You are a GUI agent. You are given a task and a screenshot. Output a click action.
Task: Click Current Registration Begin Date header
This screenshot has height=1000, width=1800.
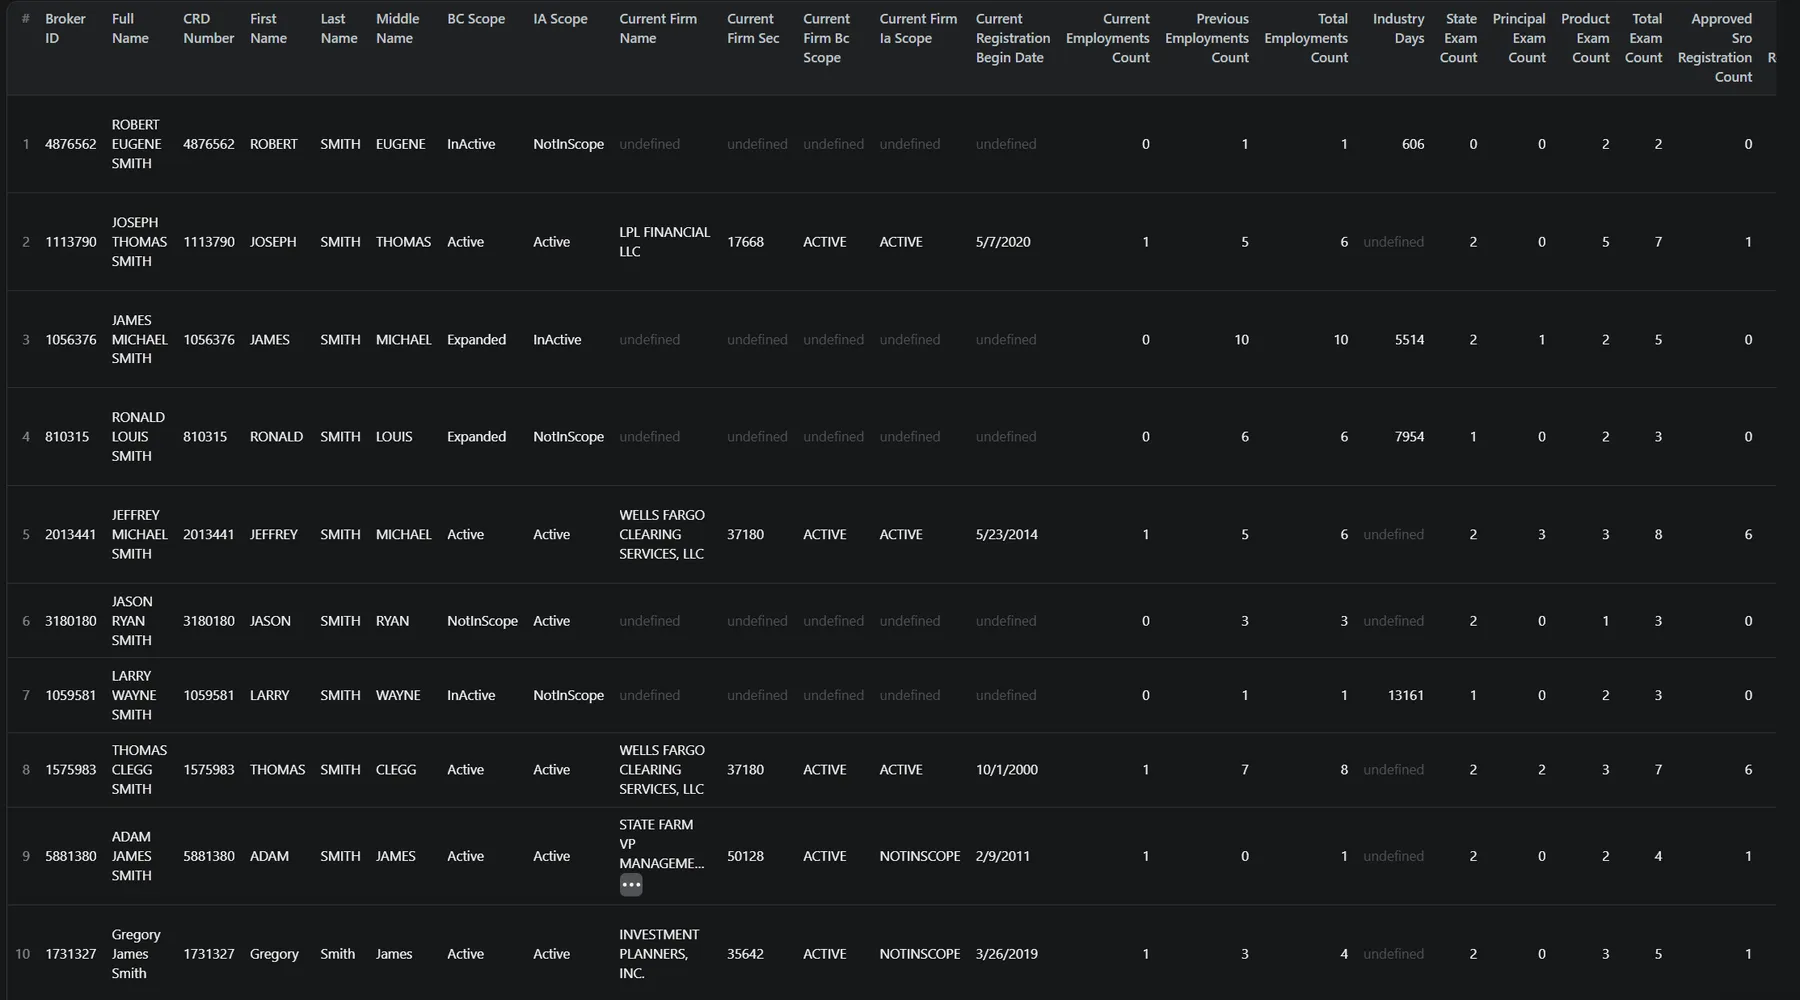point(1012,38)
